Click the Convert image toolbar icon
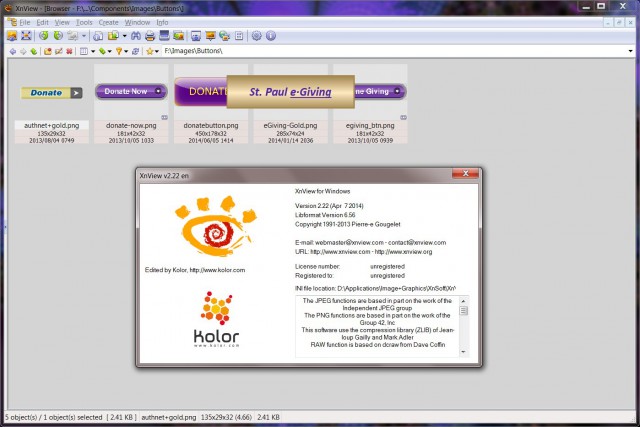 pos(98,36)
